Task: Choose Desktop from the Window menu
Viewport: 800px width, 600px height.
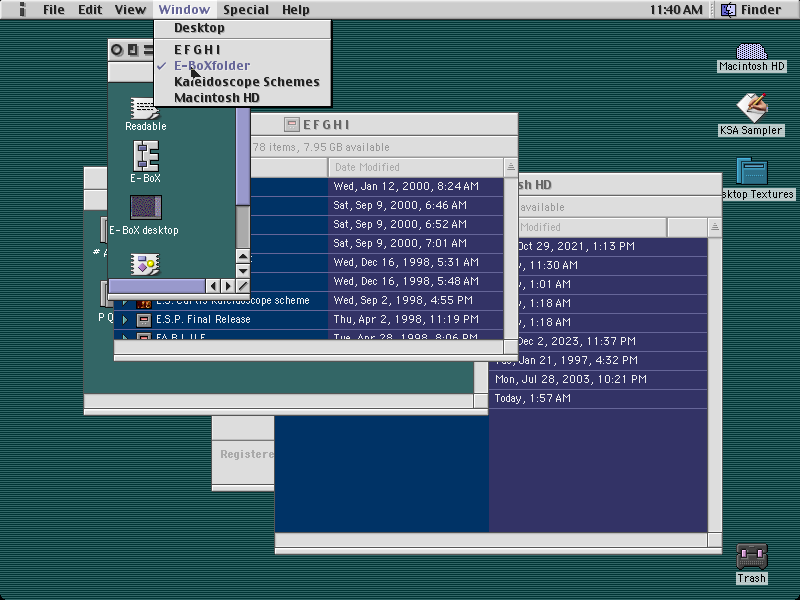Action: click(x=242, y=28)
